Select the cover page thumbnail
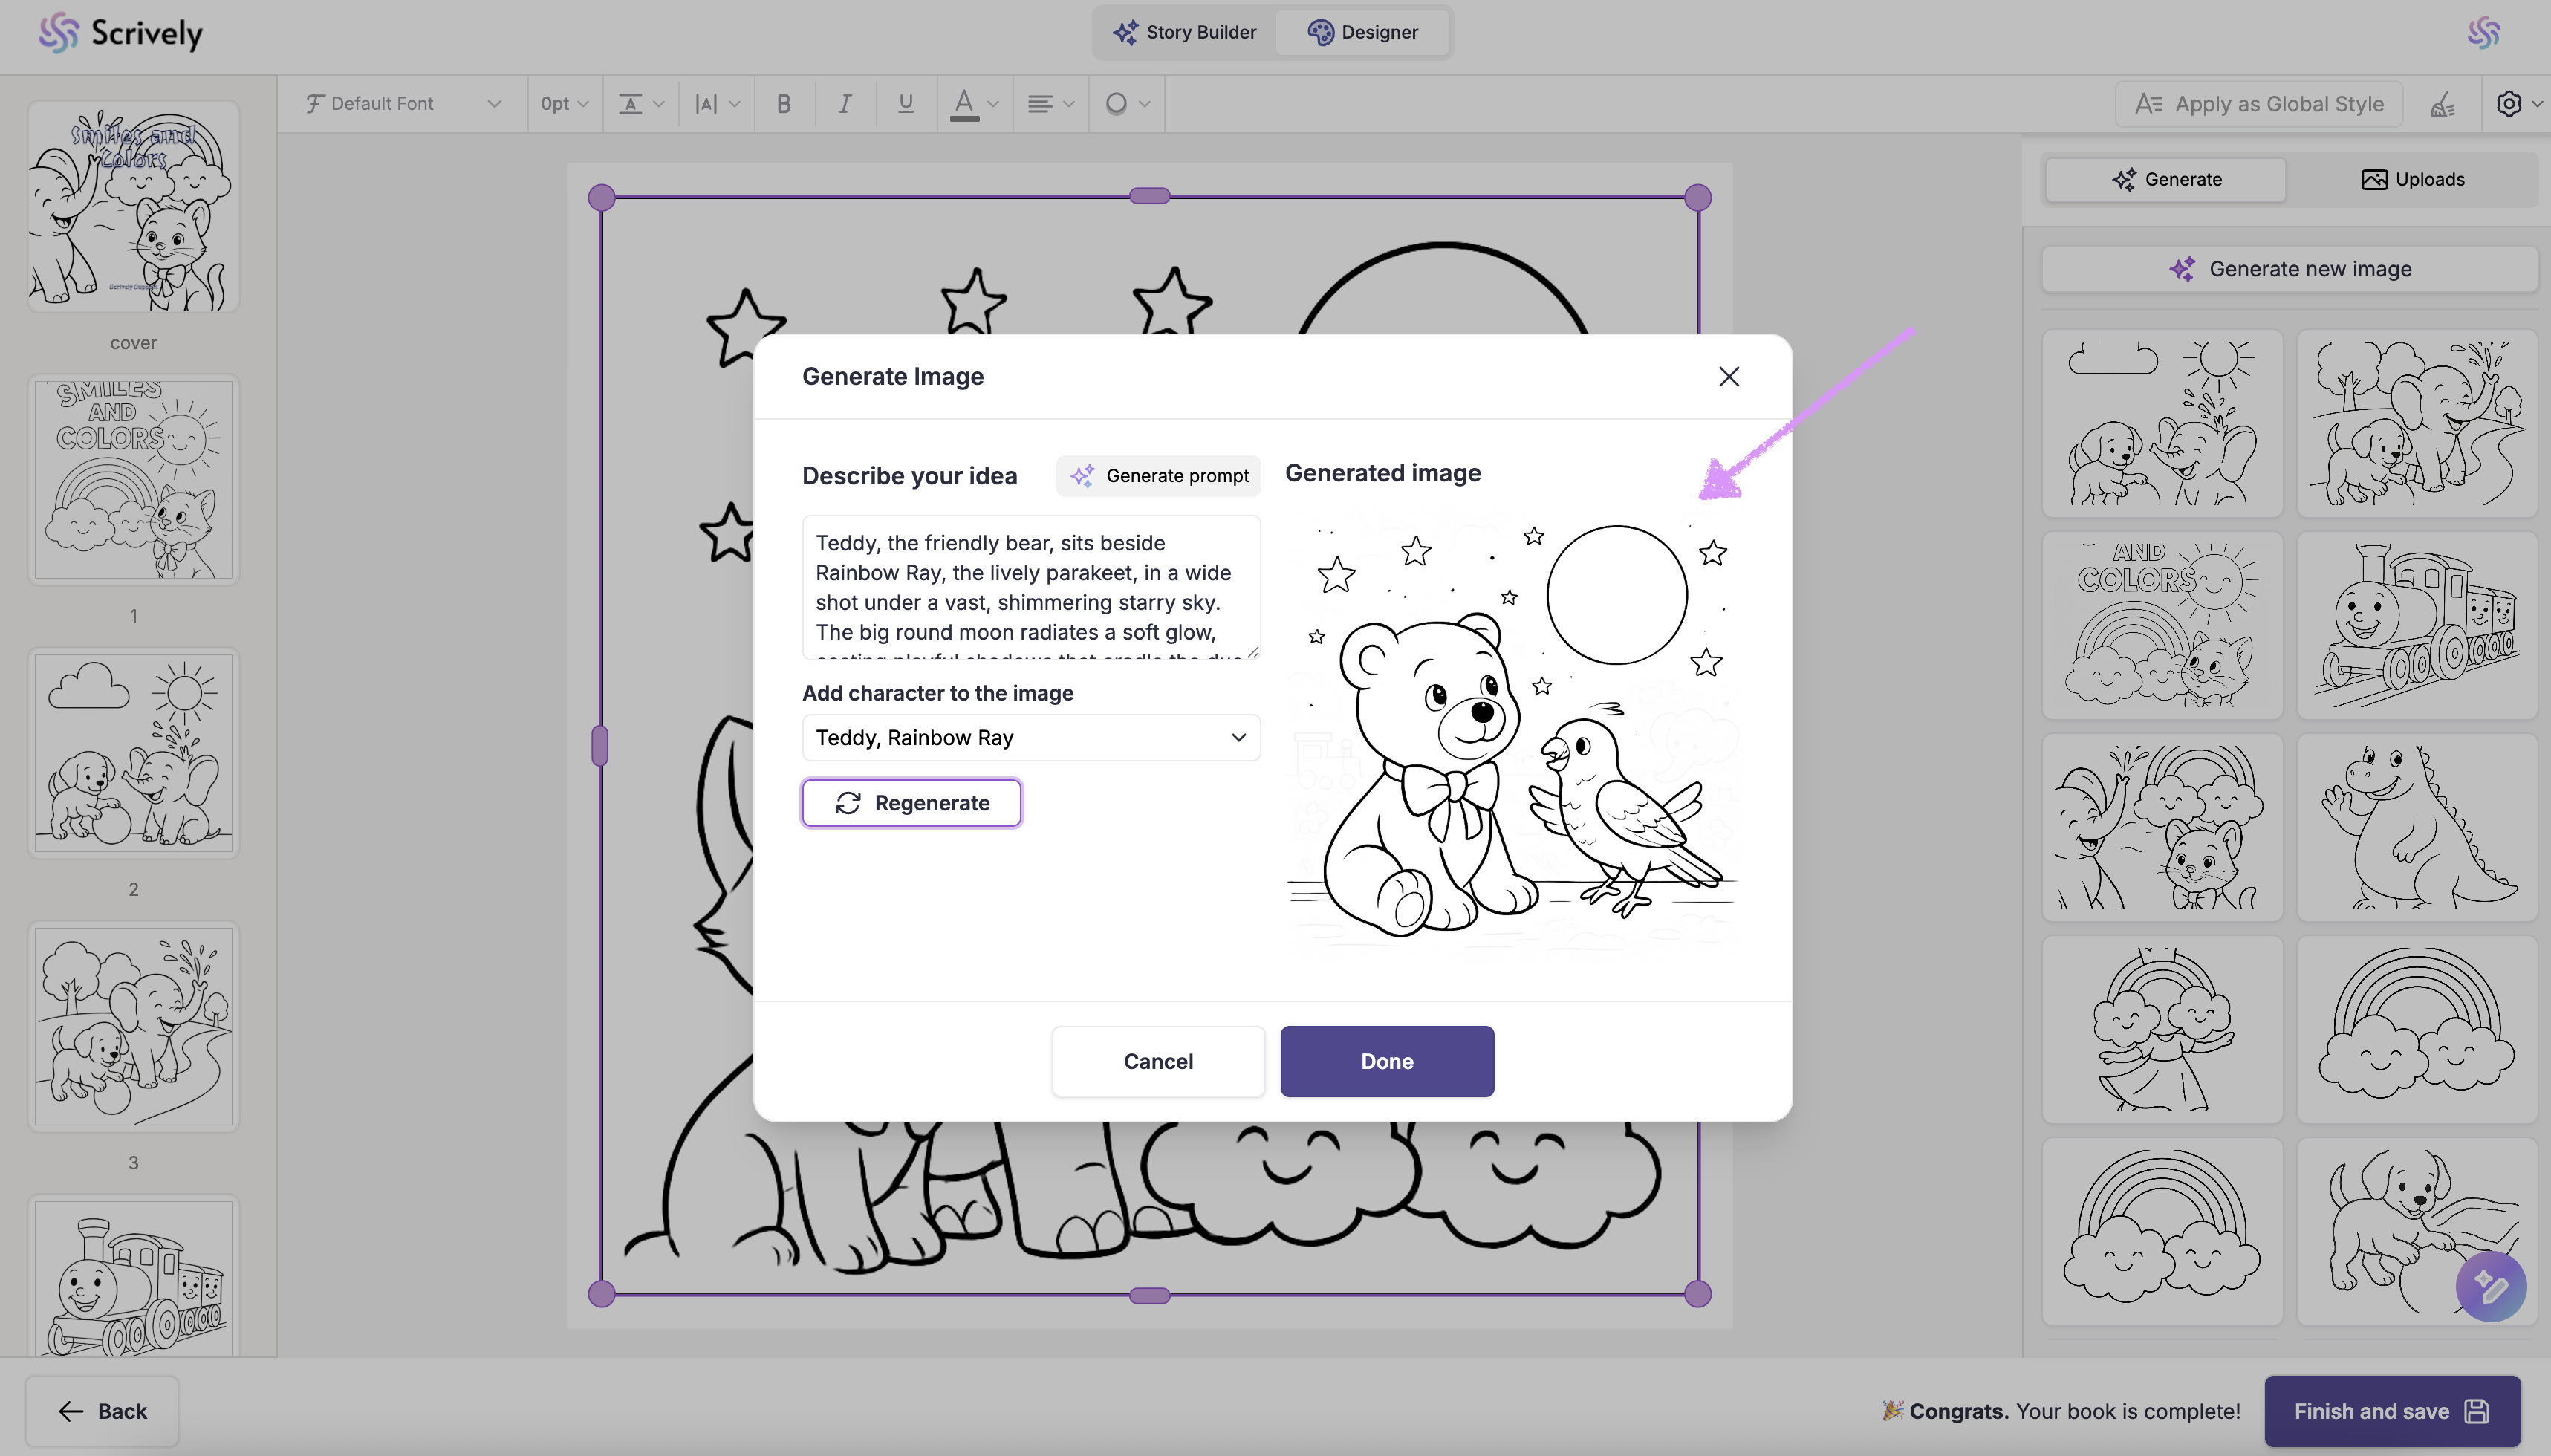Viewport: 2551px width, 1456px height. tap(133, 207)
